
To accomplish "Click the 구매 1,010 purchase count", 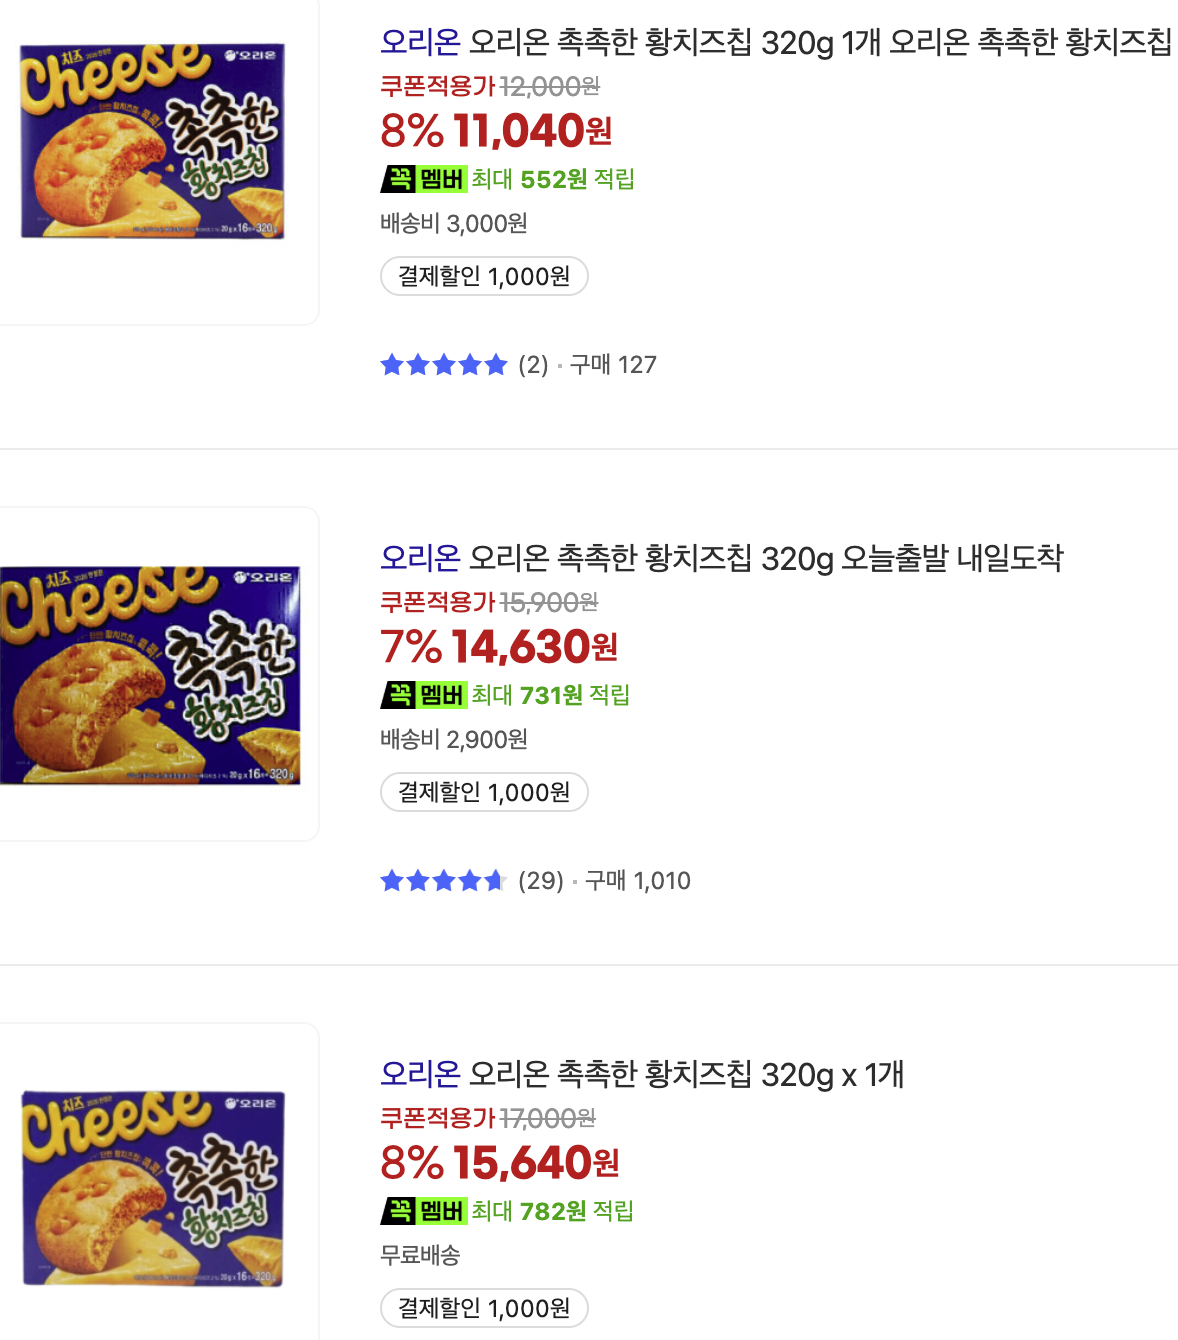I will coord(638,881).
